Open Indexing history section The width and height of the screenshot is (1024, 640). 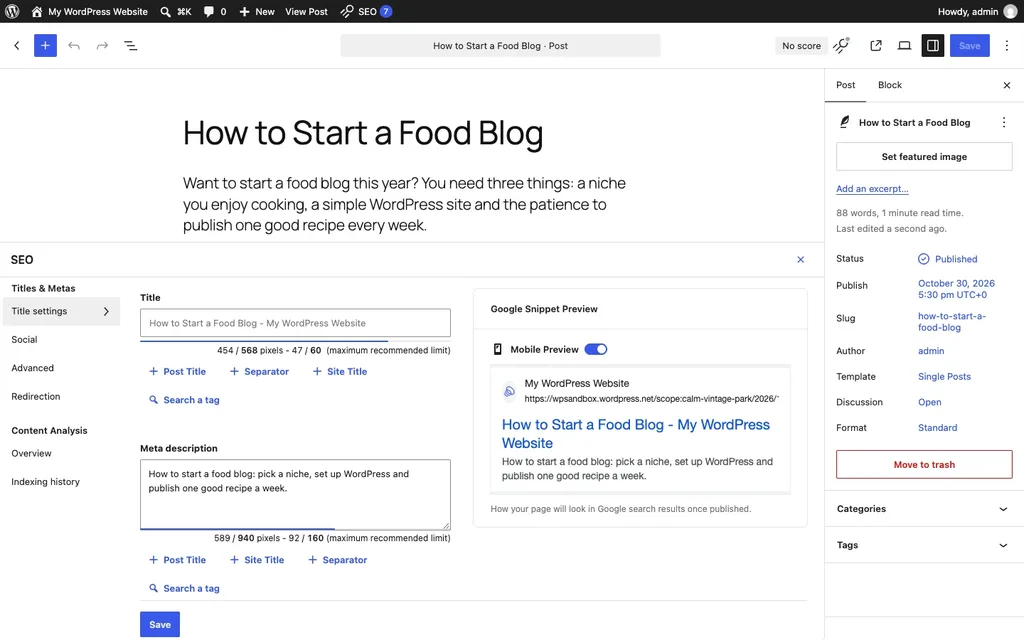click(x=46, y=481)
